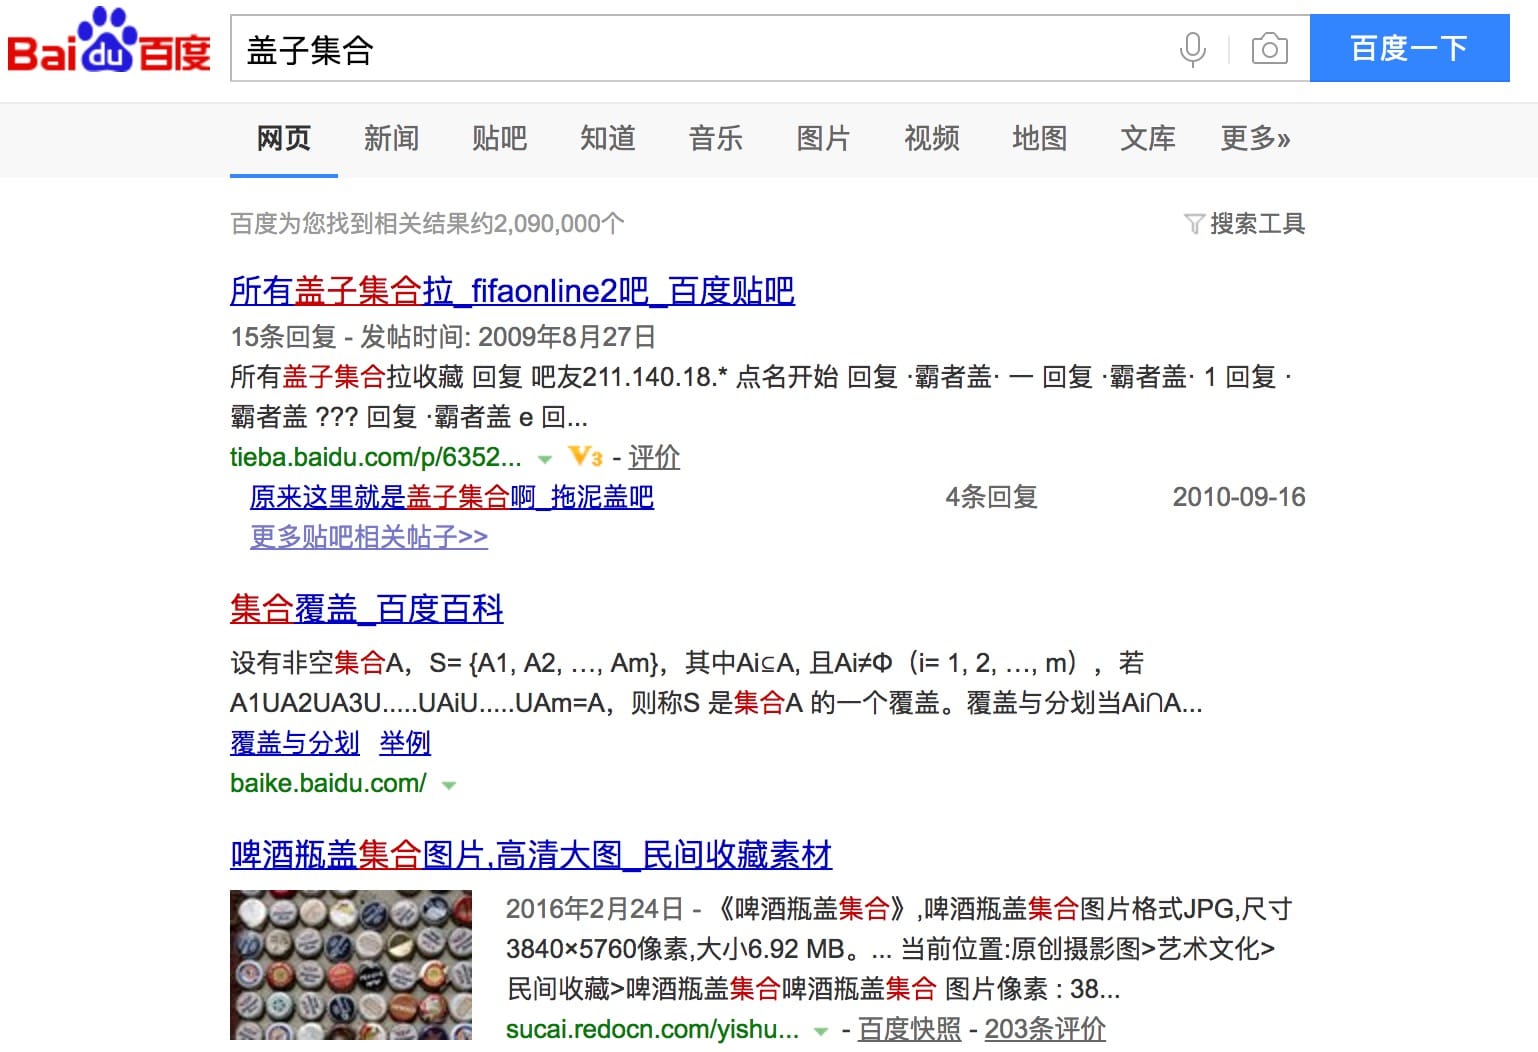1538x1052 pixels.
Task: Open result 所有盖子集合拉_fifaonline2吧
Action: pos(512,291)
